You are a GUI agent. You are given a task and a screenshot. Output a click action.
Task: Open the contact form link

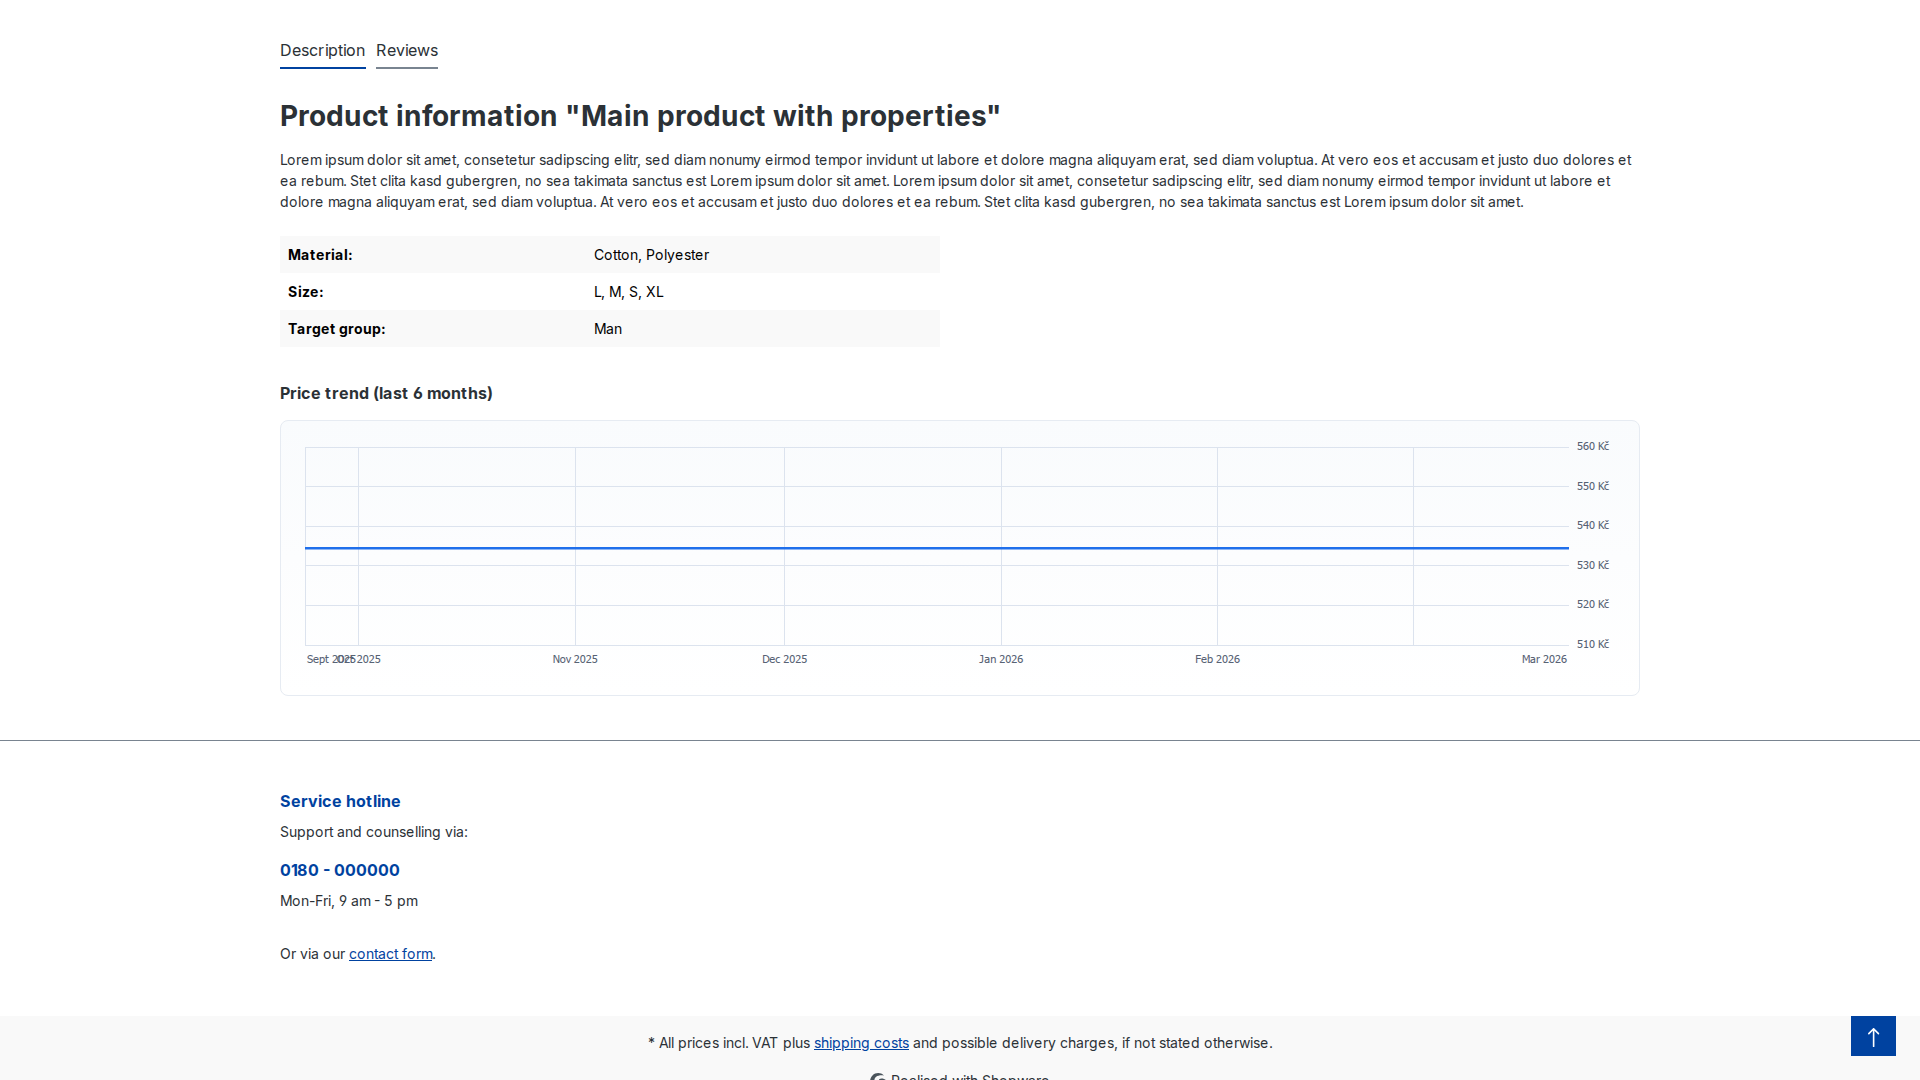(x=390, y=954)
